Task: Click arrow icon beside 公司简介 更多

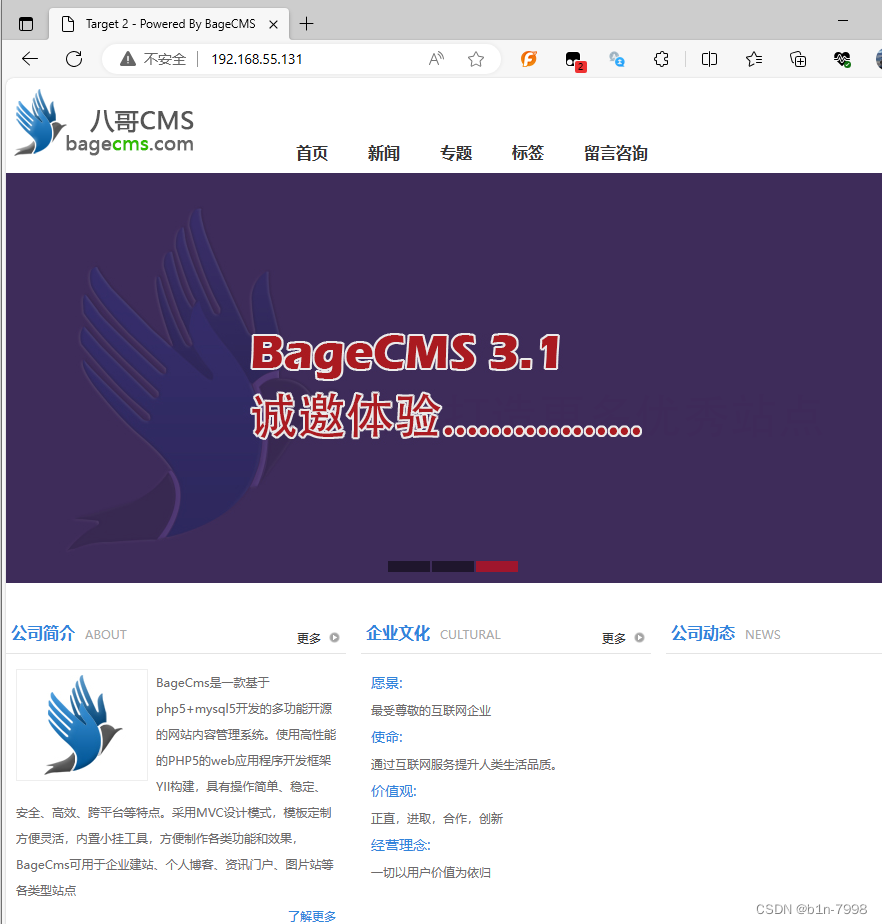Action: pos(334,638)
